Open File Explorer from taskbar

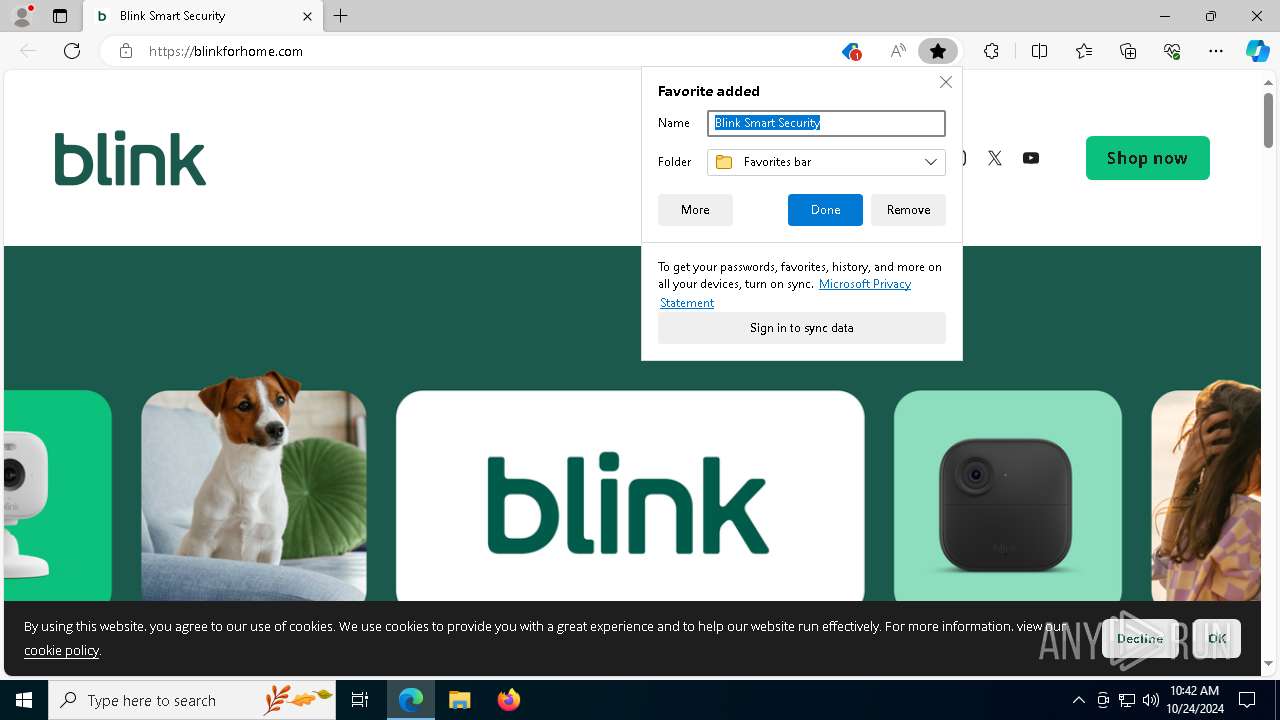[459, 700]
